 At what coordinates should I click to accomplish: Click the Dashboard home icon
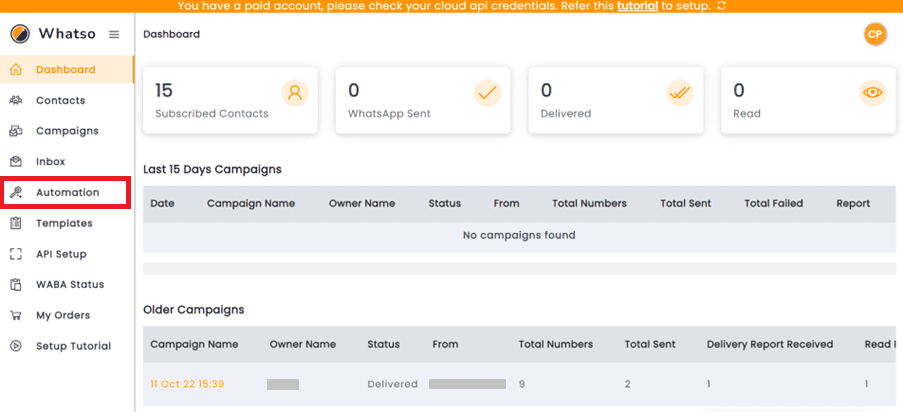coord(16,70)
